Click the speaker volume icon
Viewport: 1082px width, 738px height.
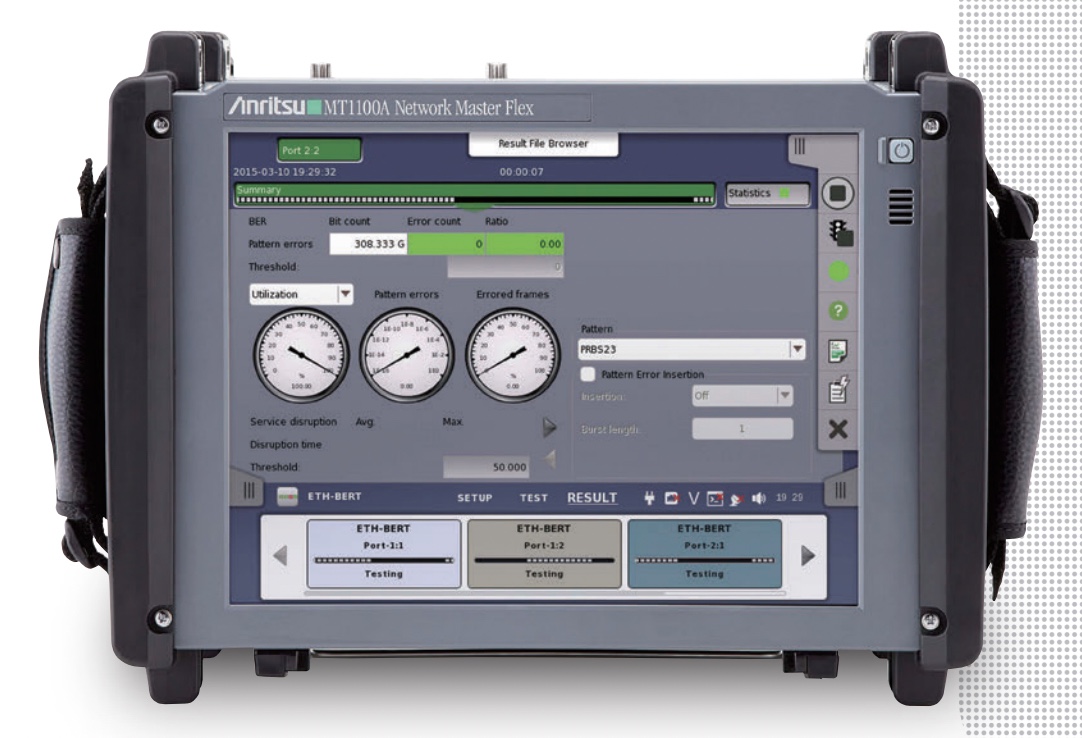[x=758, y=498]
